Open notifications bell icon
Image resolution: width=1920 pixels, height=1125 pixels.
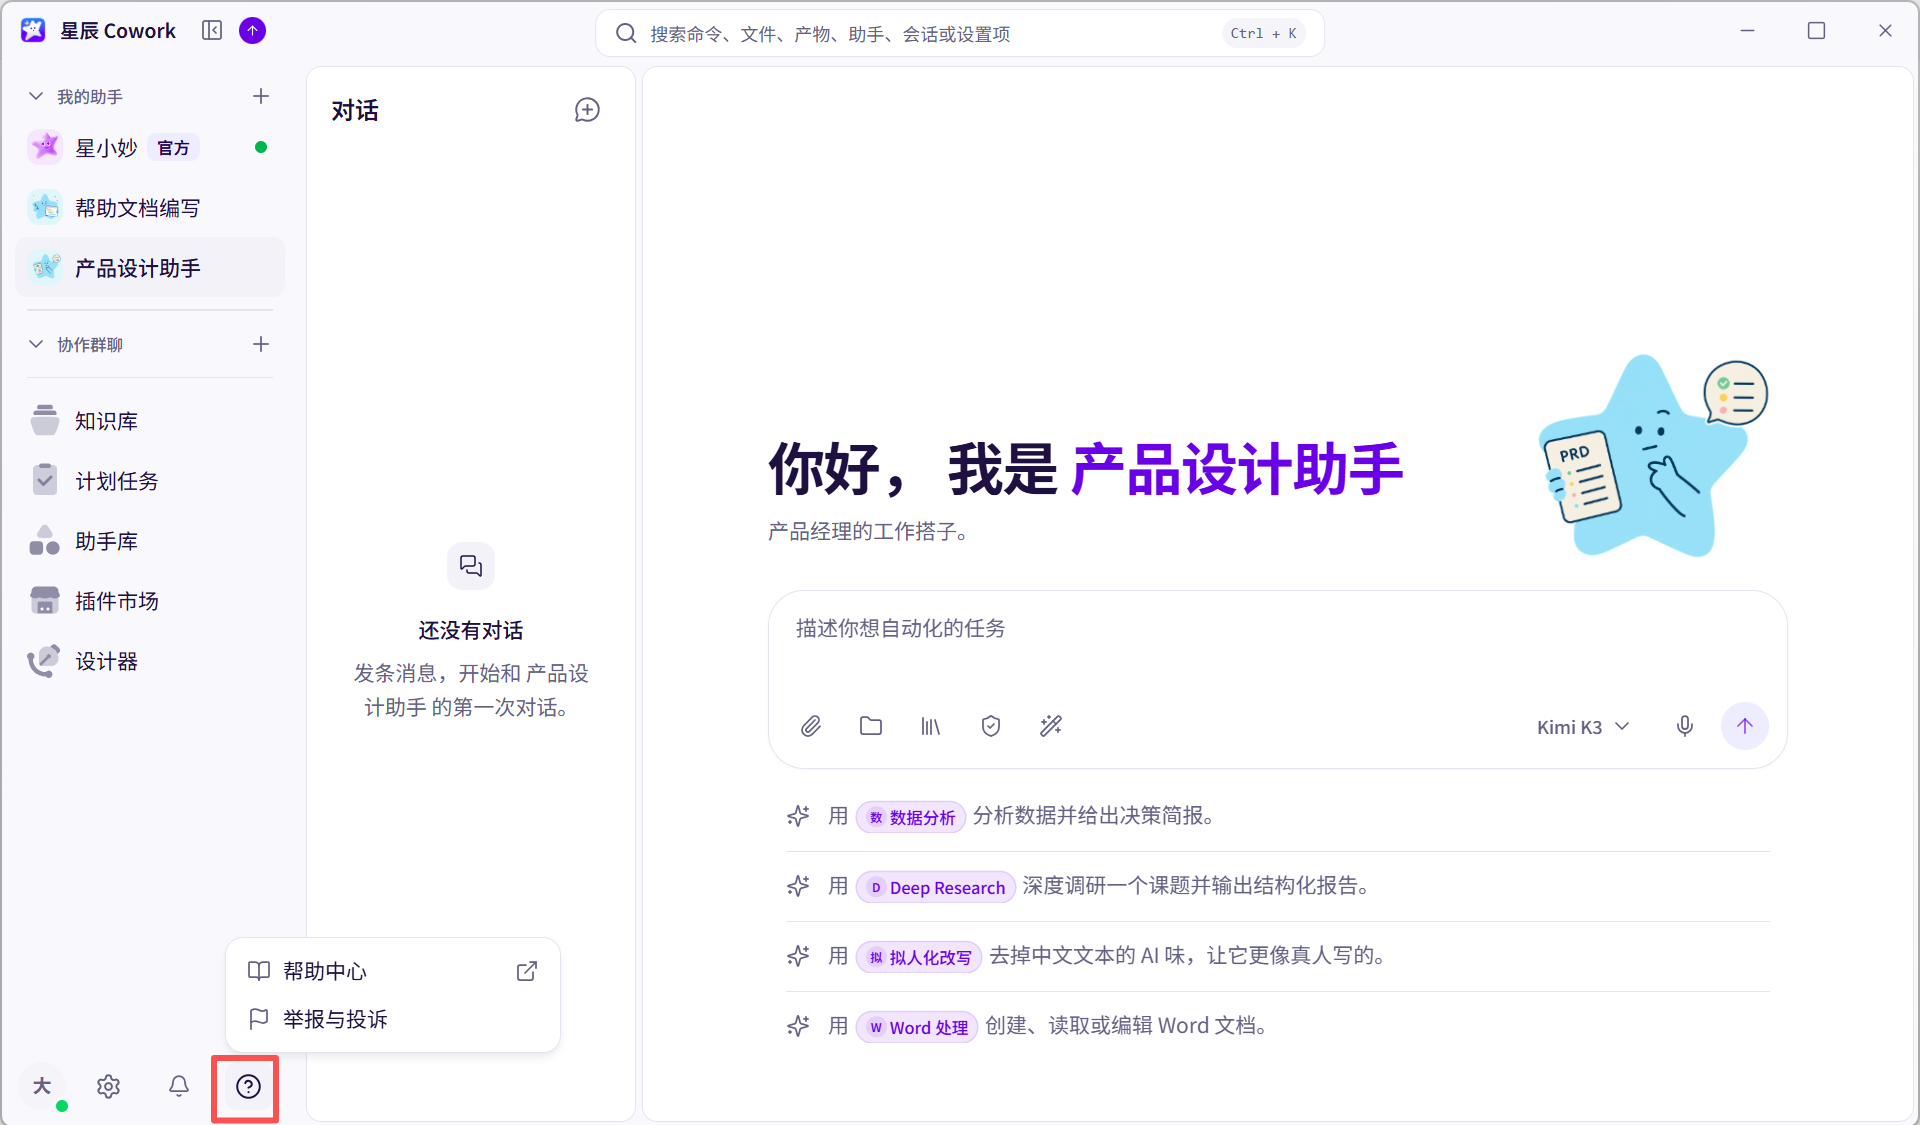pyautogui.click(x=179, y=1086)
